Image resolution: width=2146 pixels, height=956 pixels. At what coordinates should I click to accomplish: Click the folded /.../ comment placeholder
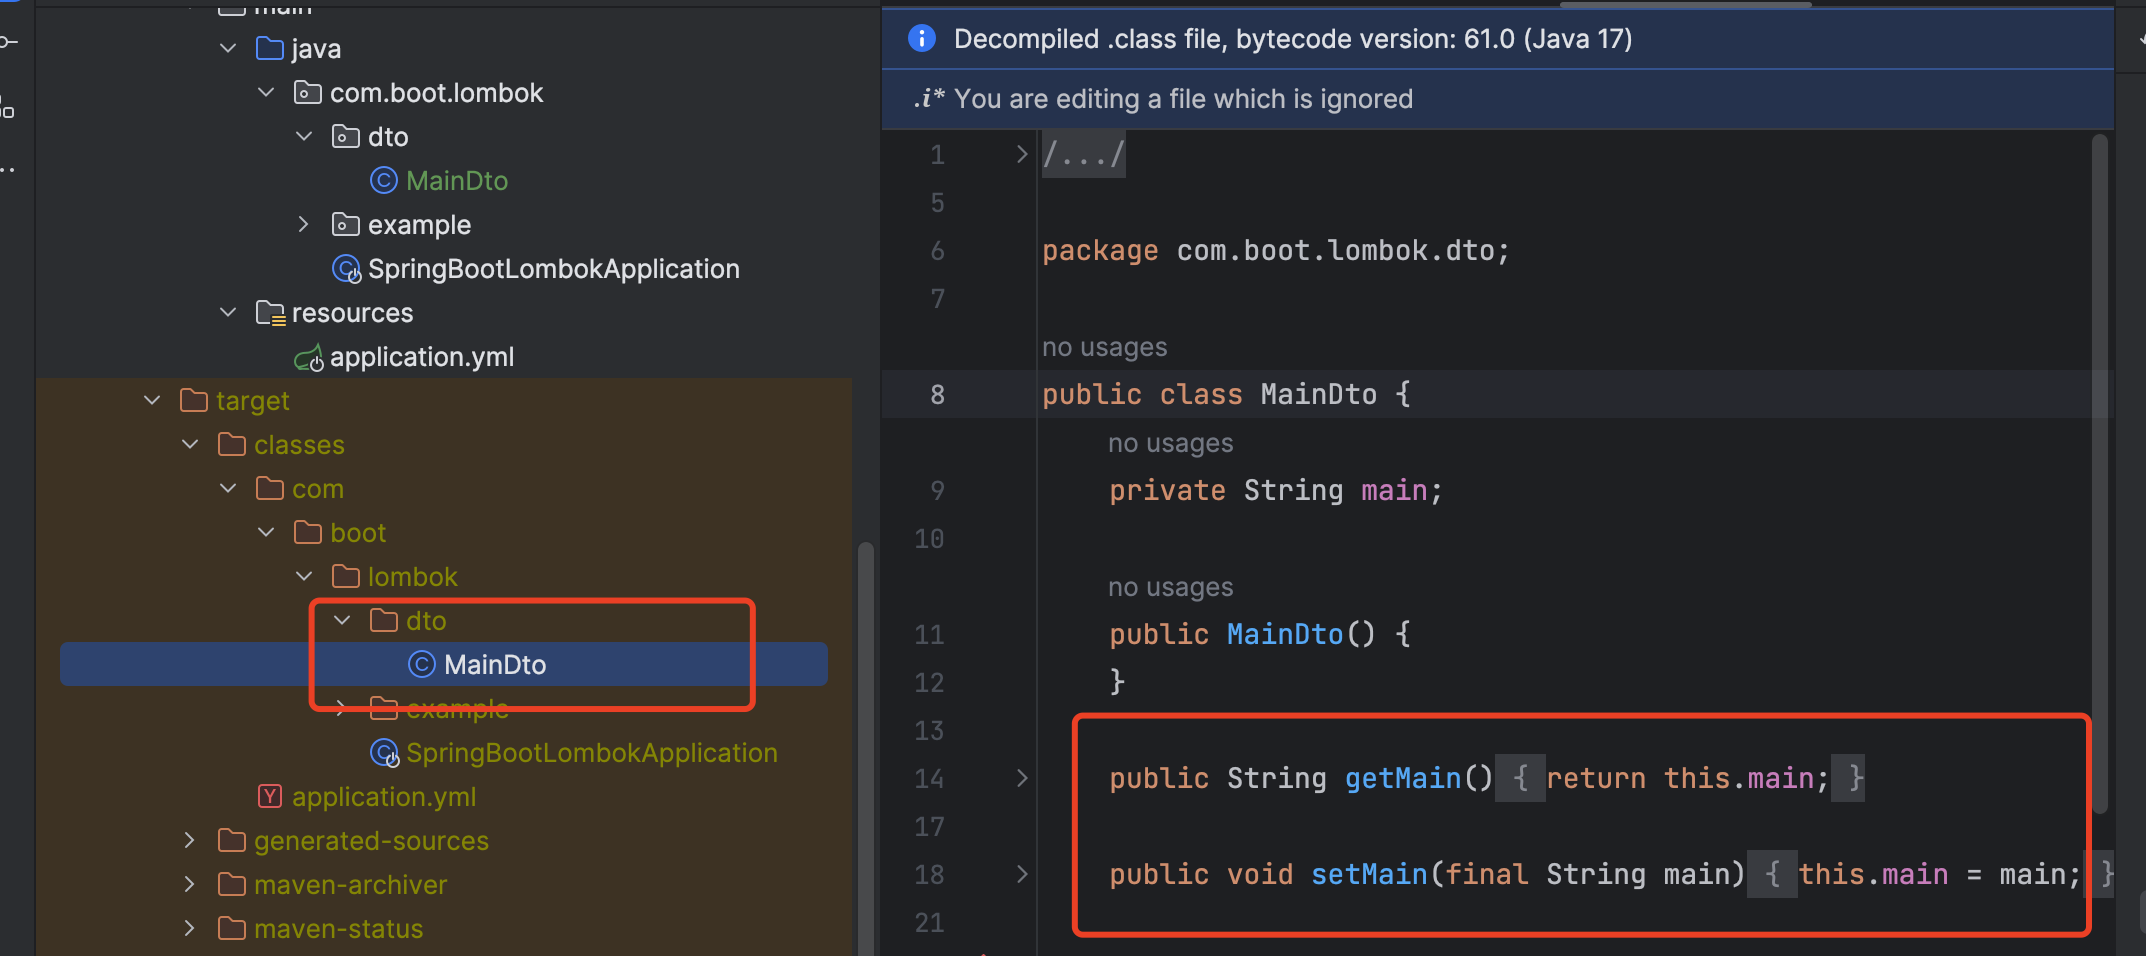coord(1084,154)
